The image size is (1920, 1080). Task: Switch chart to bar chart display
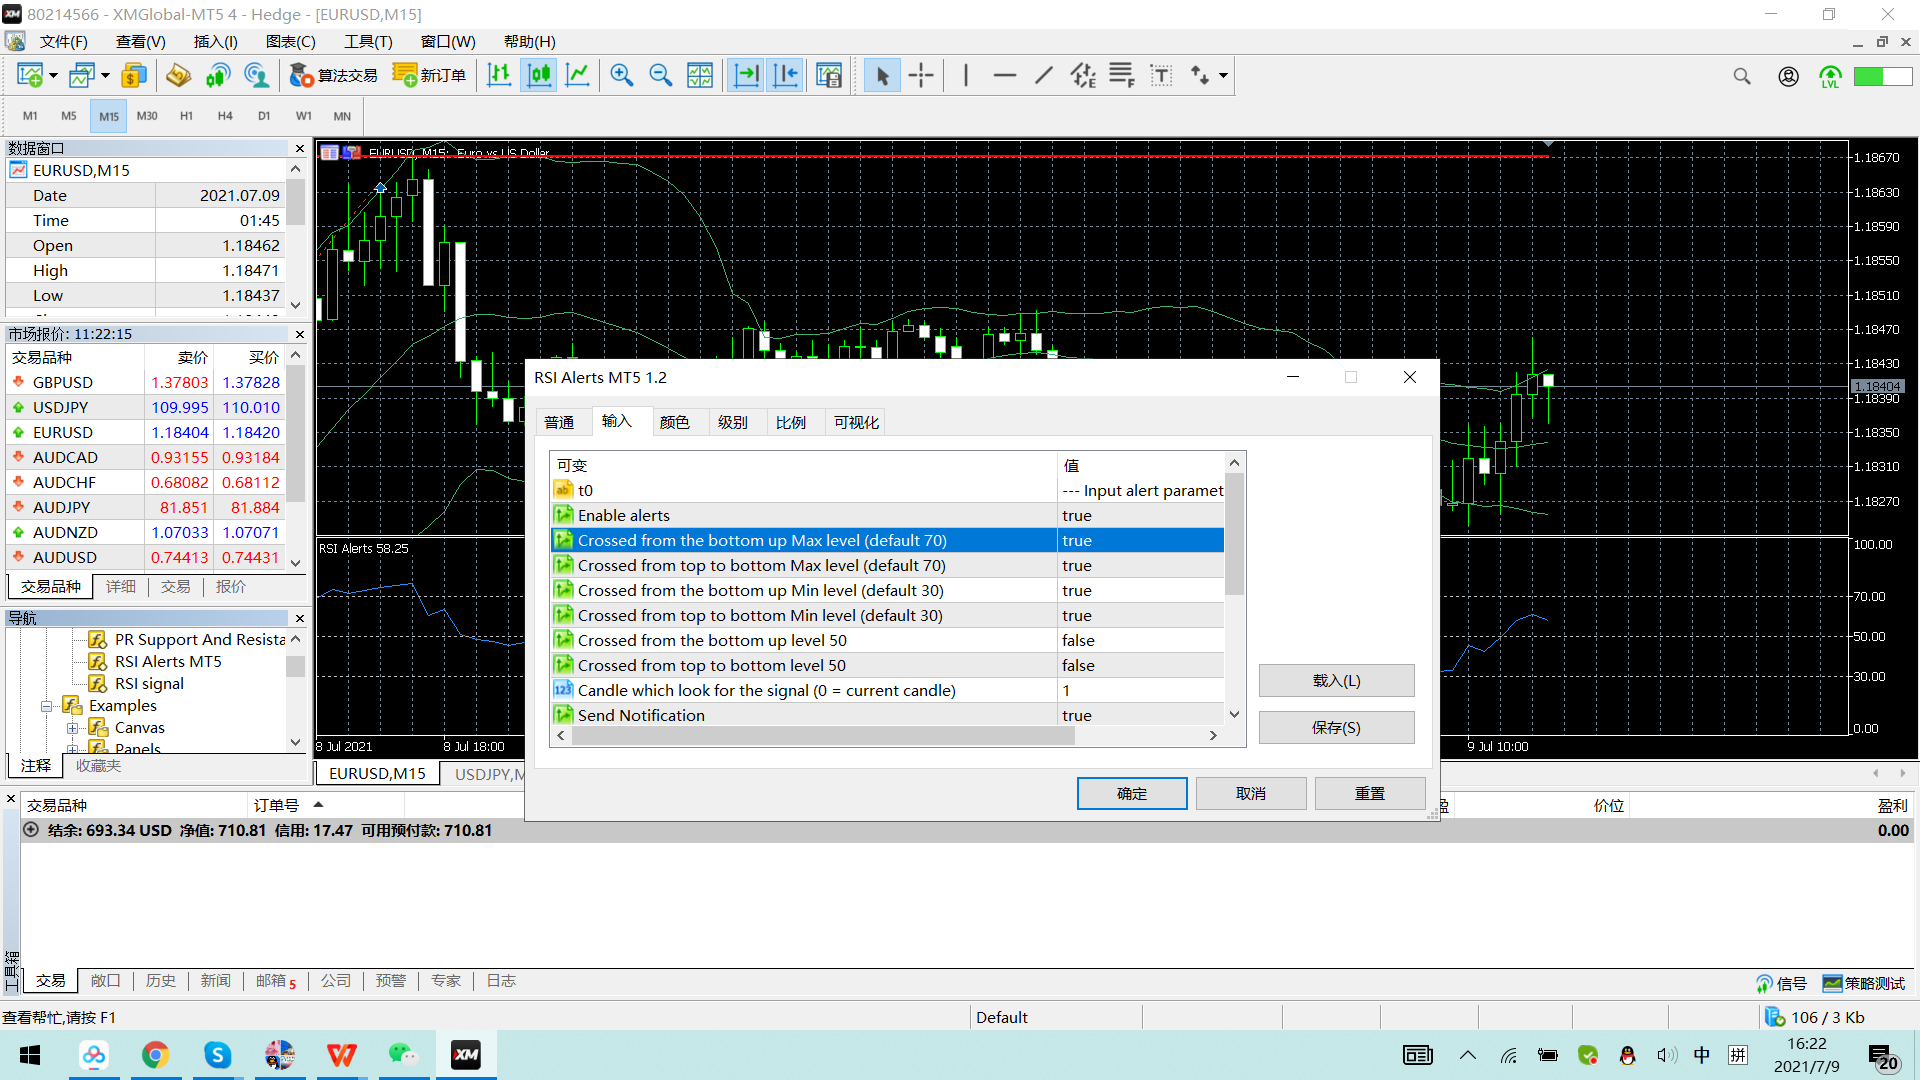(x=499, y=76)
